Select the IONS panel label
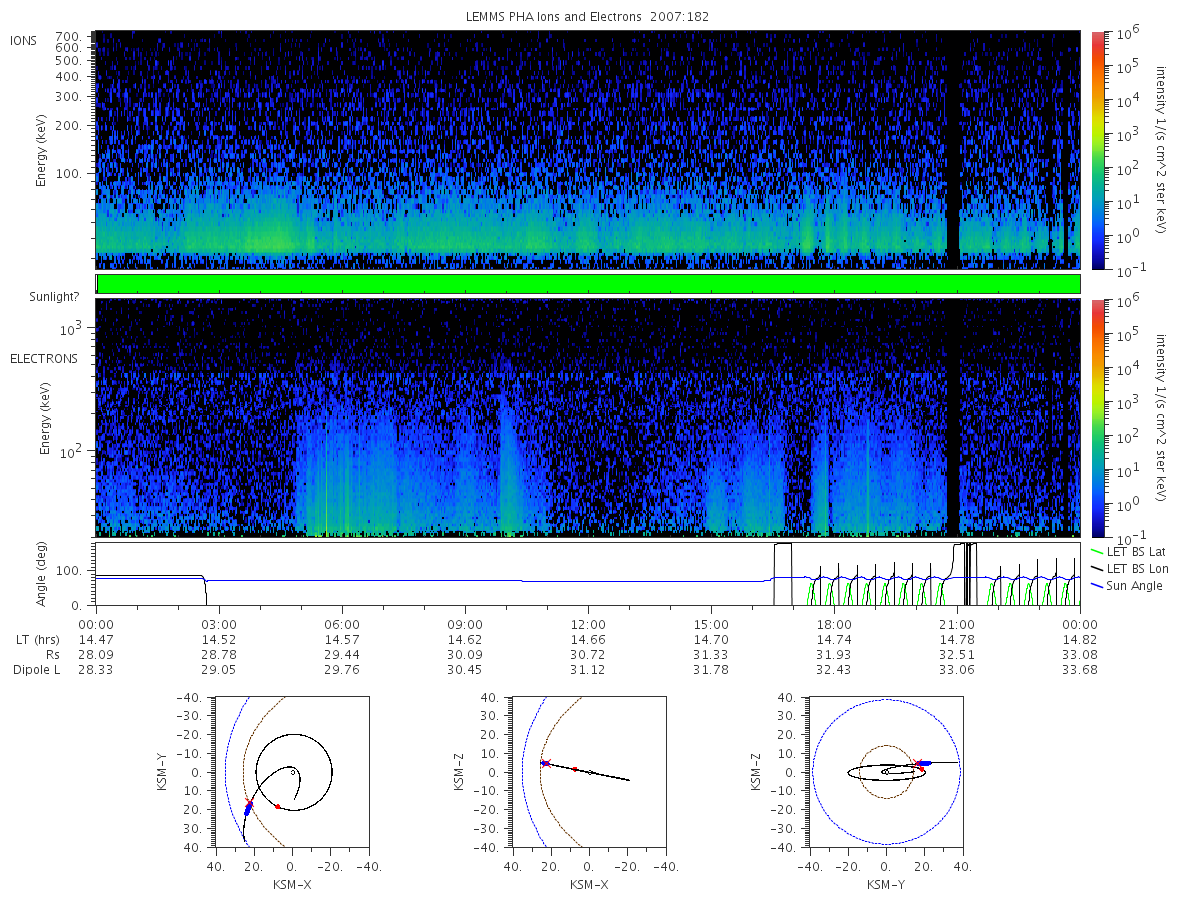This screenshot has height=900, width=1200. (25, 41)
